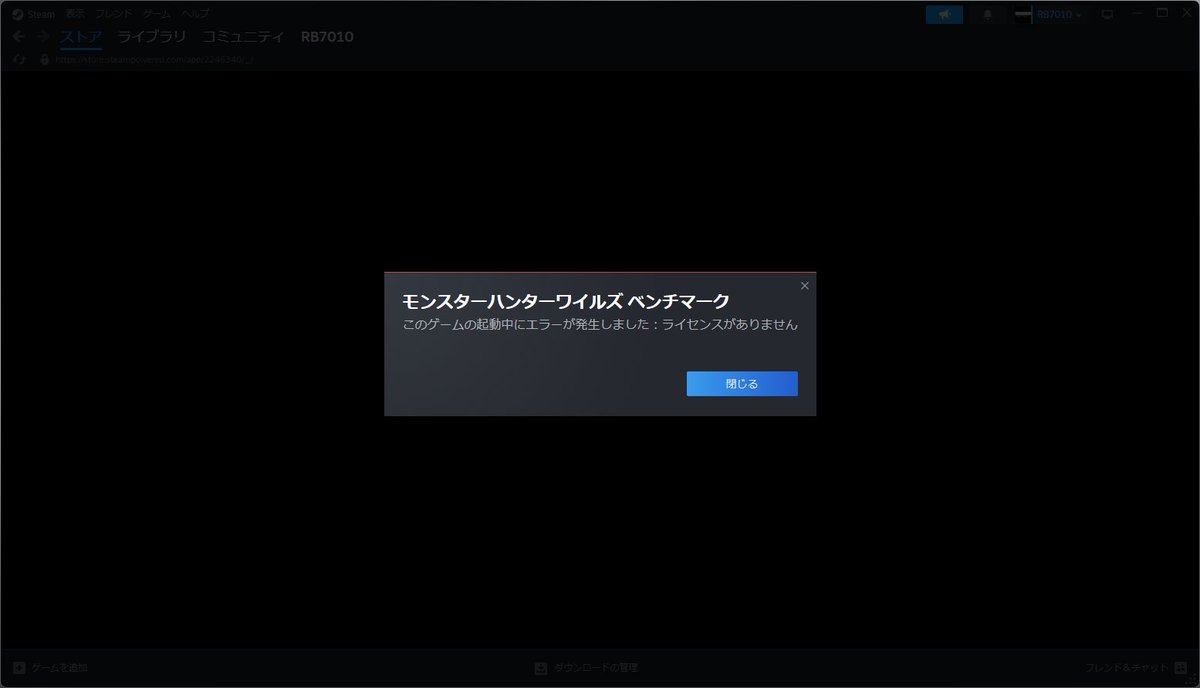Click ゲームを追加 at the bottom

(60, 667)
